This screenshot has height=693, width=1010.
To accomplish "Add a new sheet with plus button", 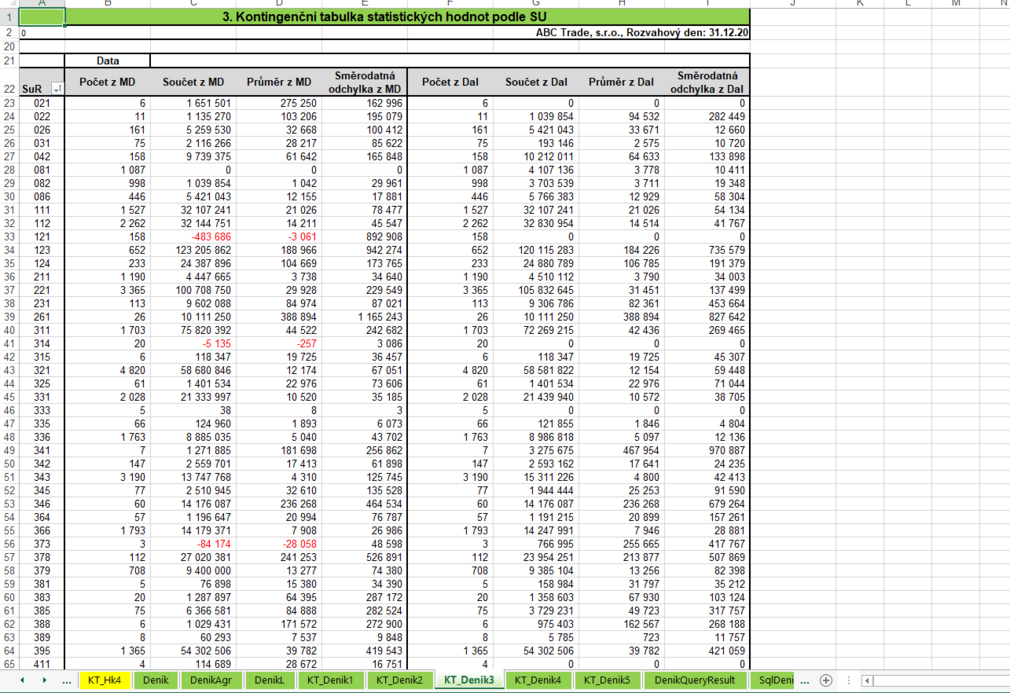I will coord(826,680).
